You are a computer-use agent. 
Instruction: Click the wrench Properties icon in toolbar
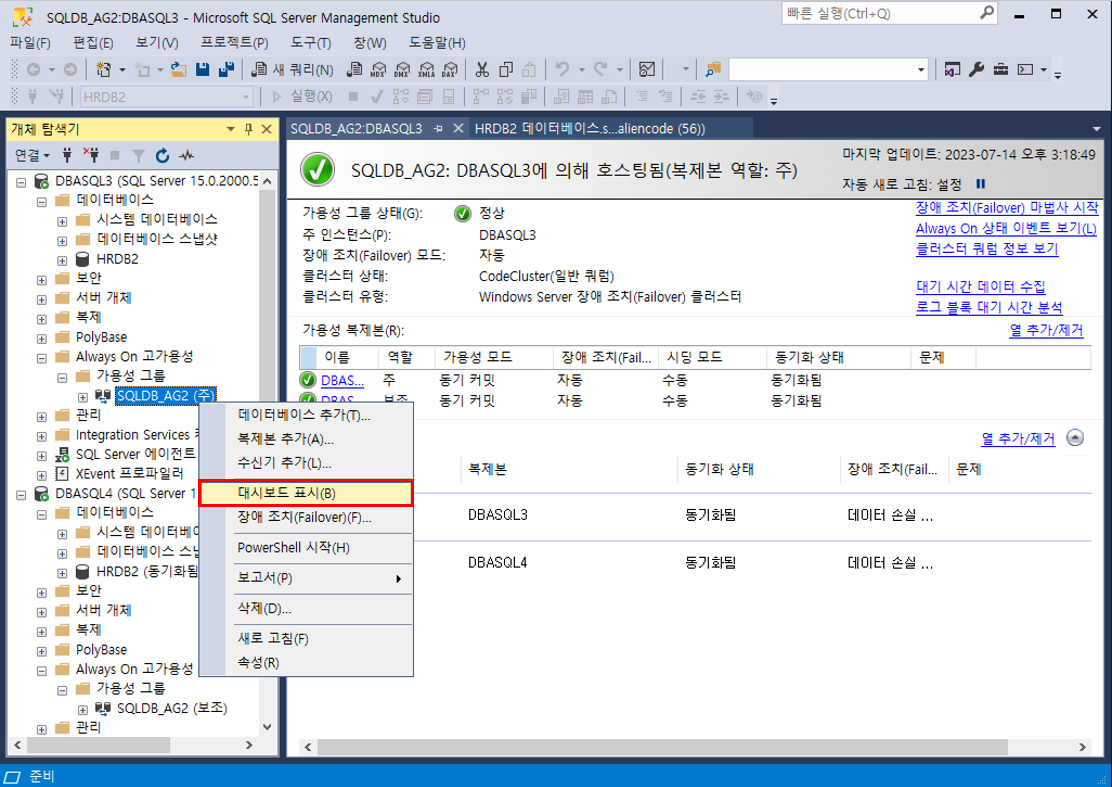click(x=977, y=69)
